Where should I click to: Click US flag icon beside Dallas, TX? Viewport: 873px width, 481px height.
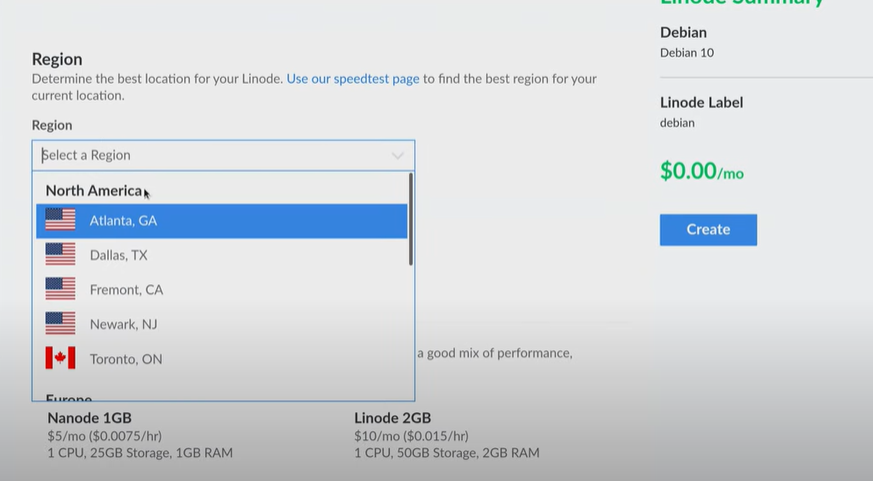(x=60, y=254)
